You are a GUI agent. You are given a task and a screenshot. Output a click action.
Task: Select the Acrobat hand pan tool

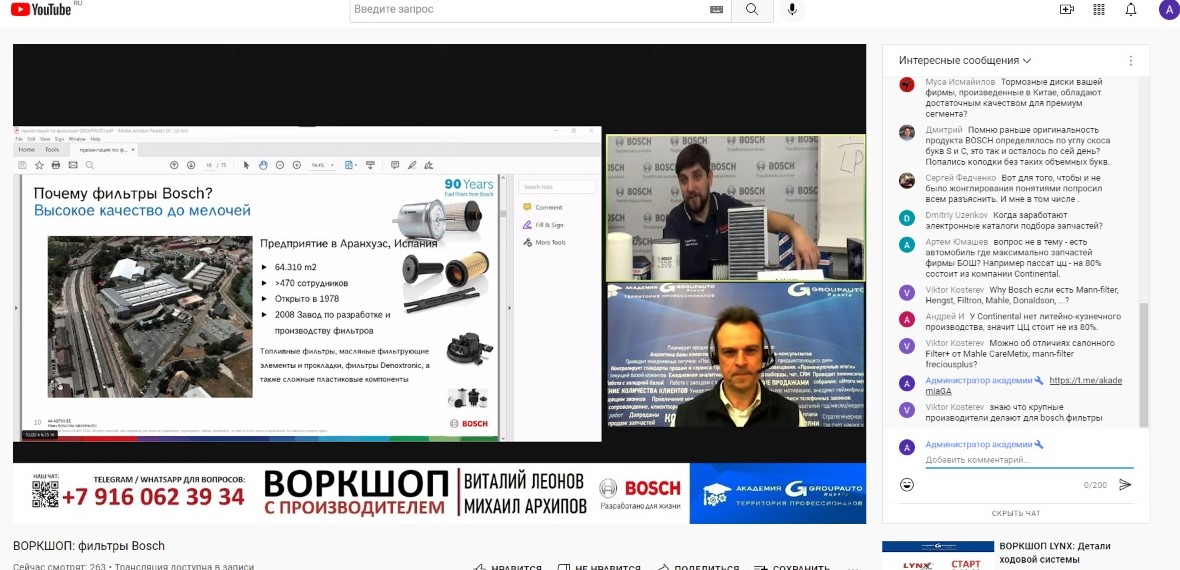pyautogui.click(x=263, y=165)
